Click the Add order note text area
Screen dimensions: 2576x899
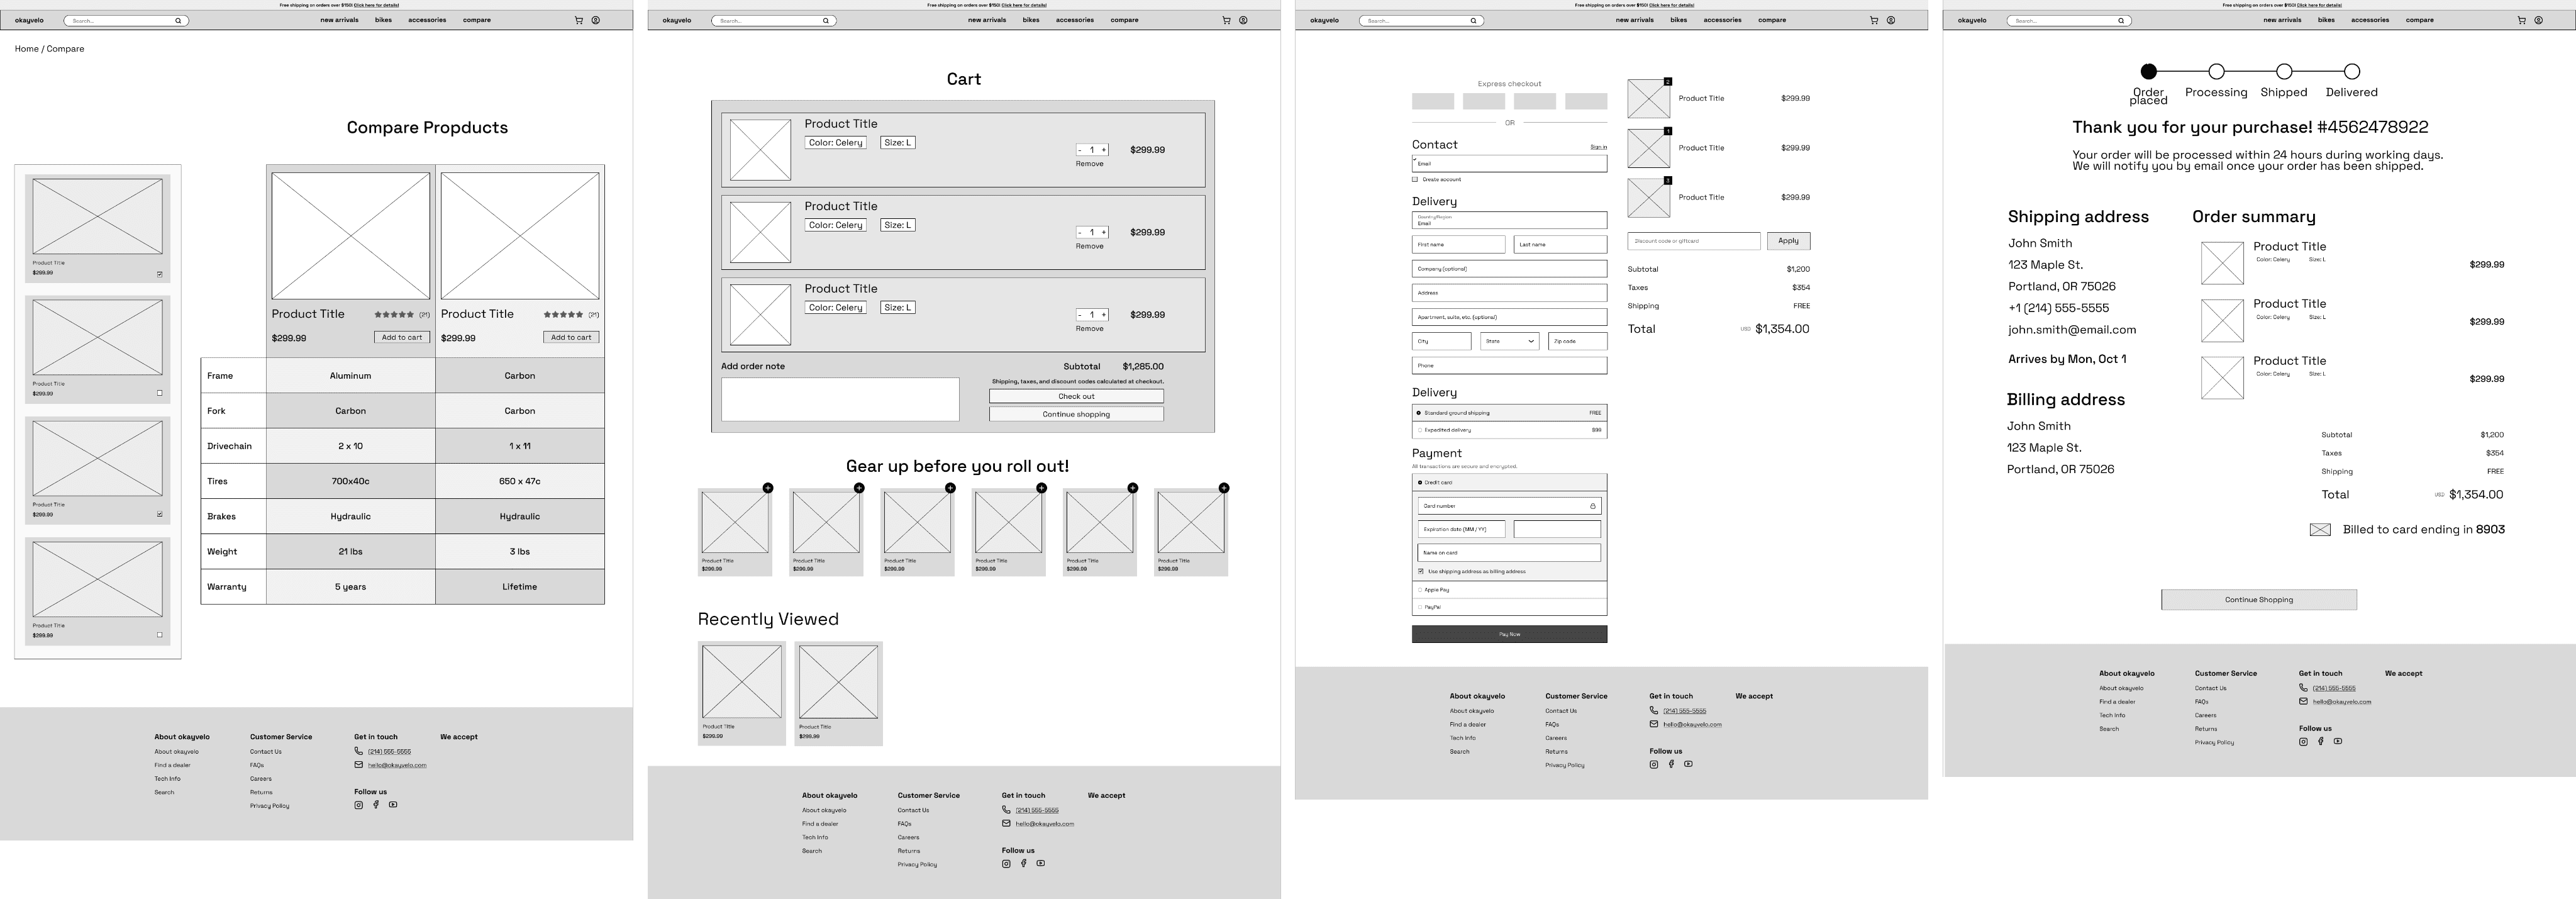[x=840, y=399]
